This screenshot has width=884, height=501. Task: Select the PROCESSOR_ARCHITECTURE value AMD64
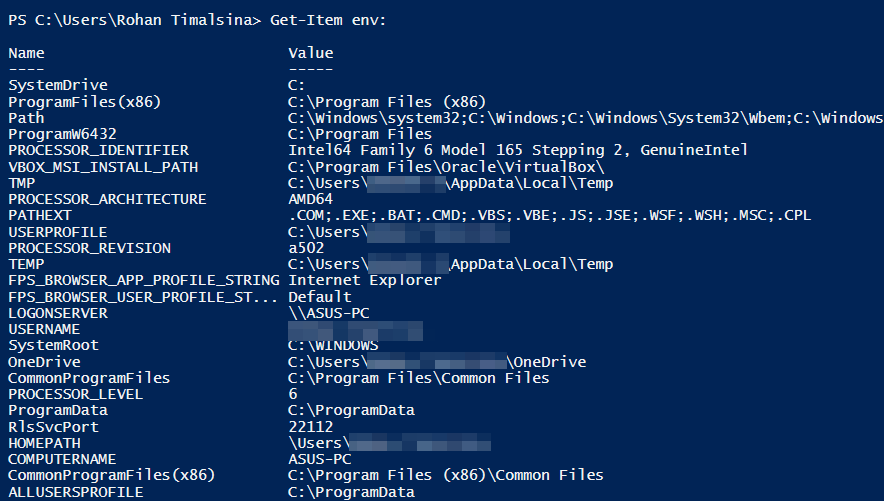tap(311, 199)
